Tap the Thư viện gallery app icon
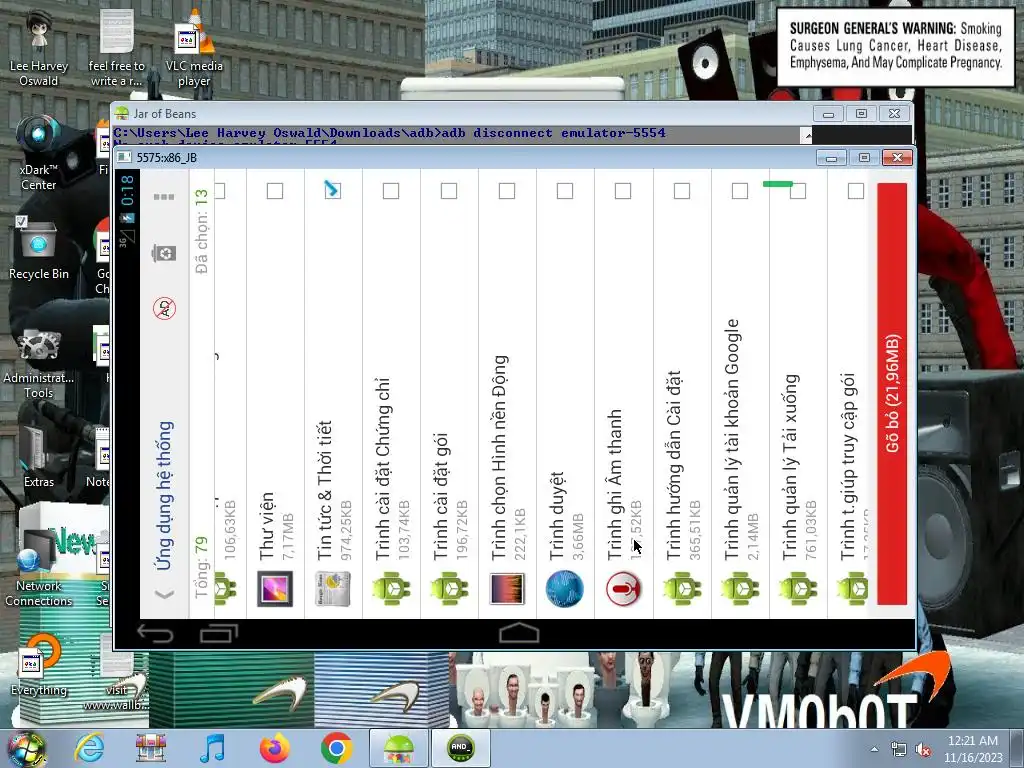Viewport: 1024px width, 768px height. pyautogui.click(x=274, y=588)
